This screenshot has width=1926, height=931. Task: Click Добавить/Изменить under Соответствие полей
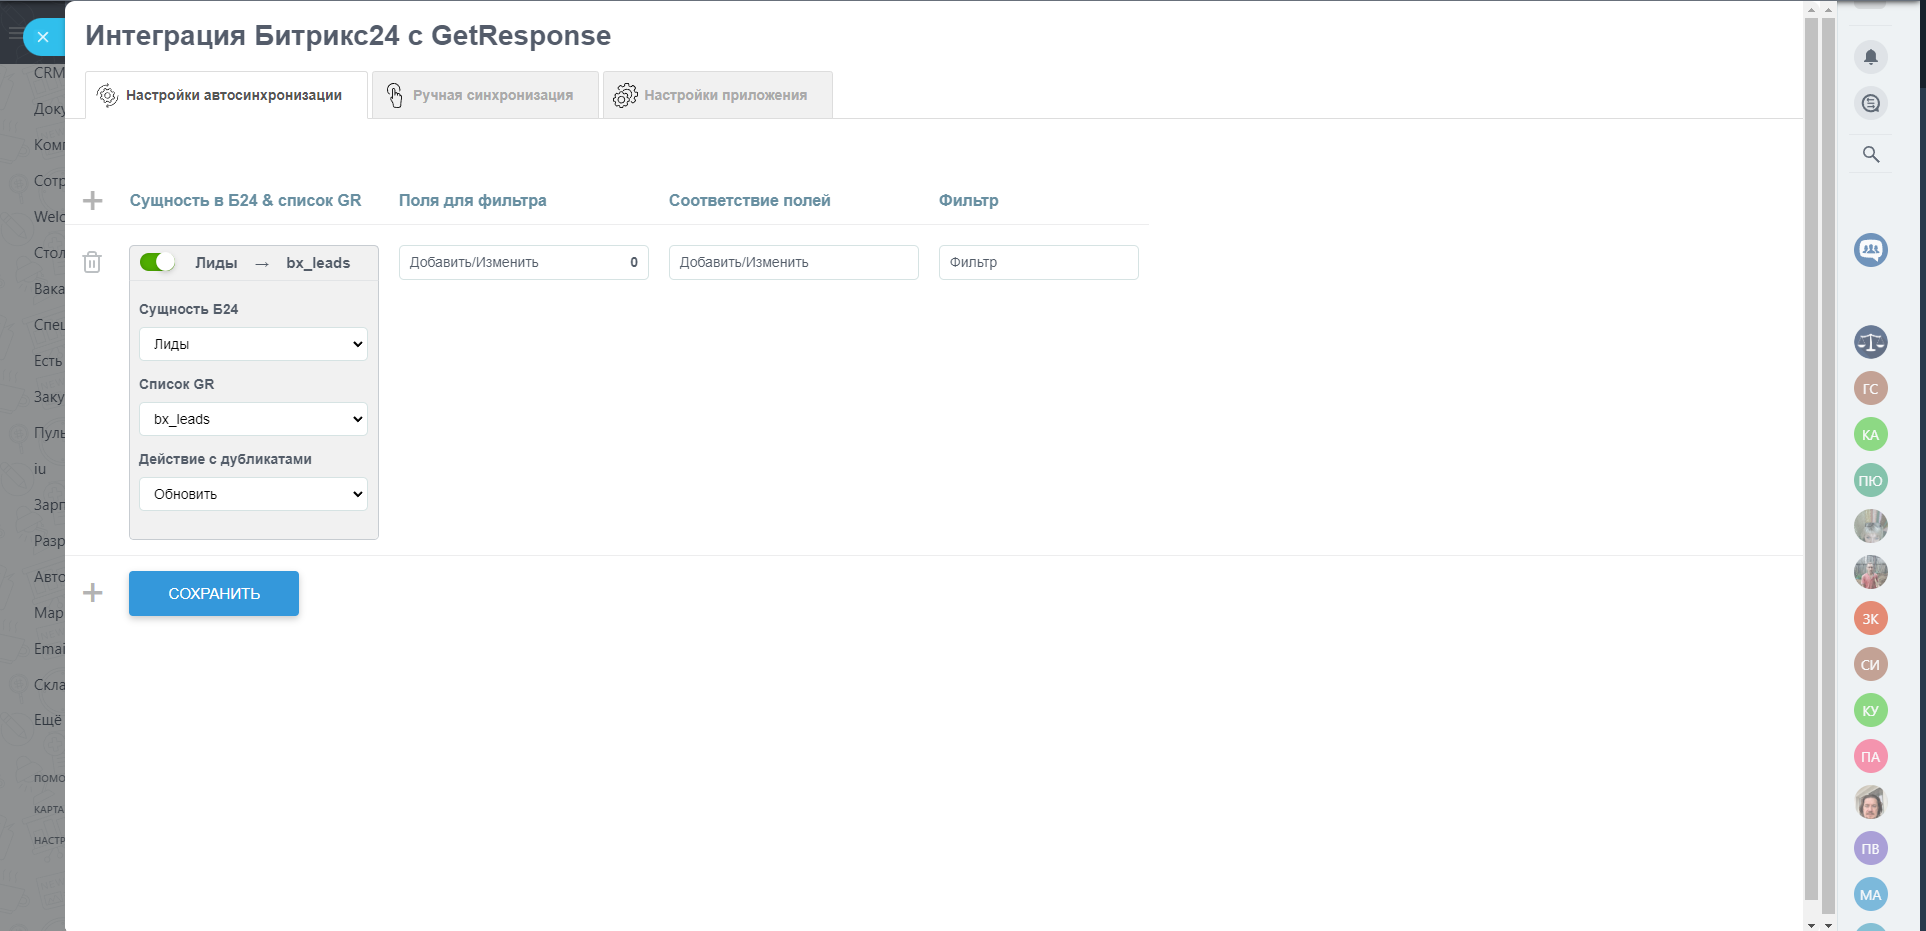click(794, 262)
